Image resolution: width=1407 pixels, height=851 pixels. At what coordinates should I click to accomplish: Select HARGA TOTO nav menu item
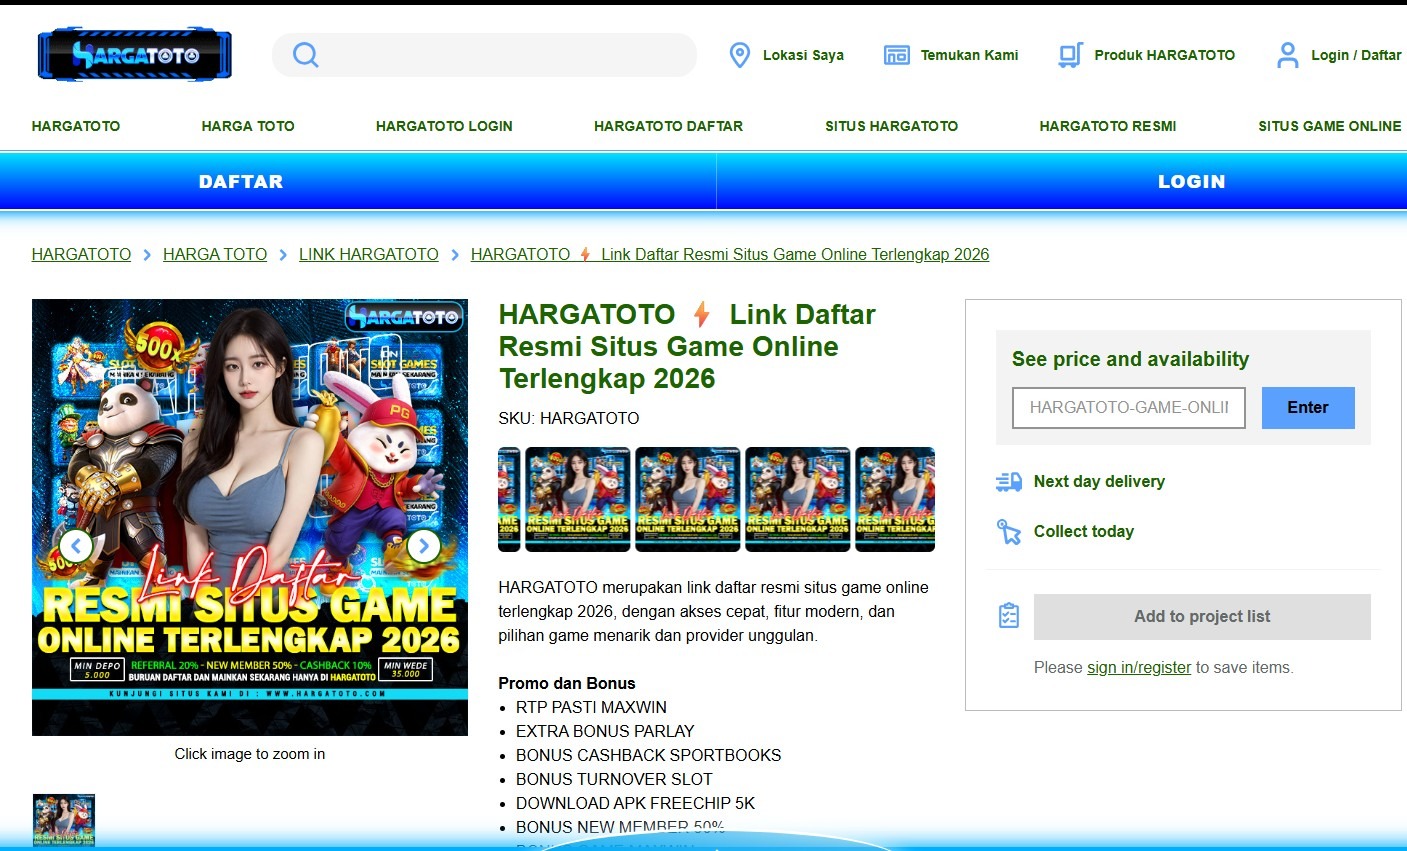248,126
